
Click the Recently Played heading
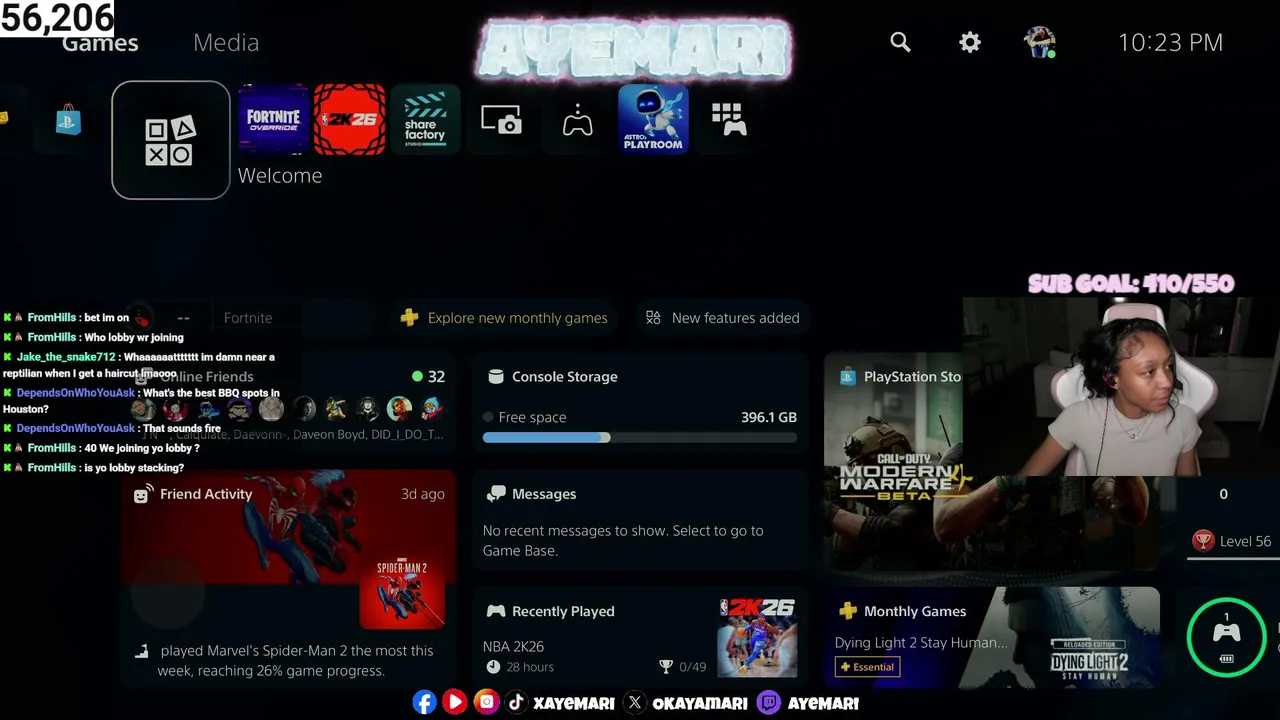click(563, 611)
